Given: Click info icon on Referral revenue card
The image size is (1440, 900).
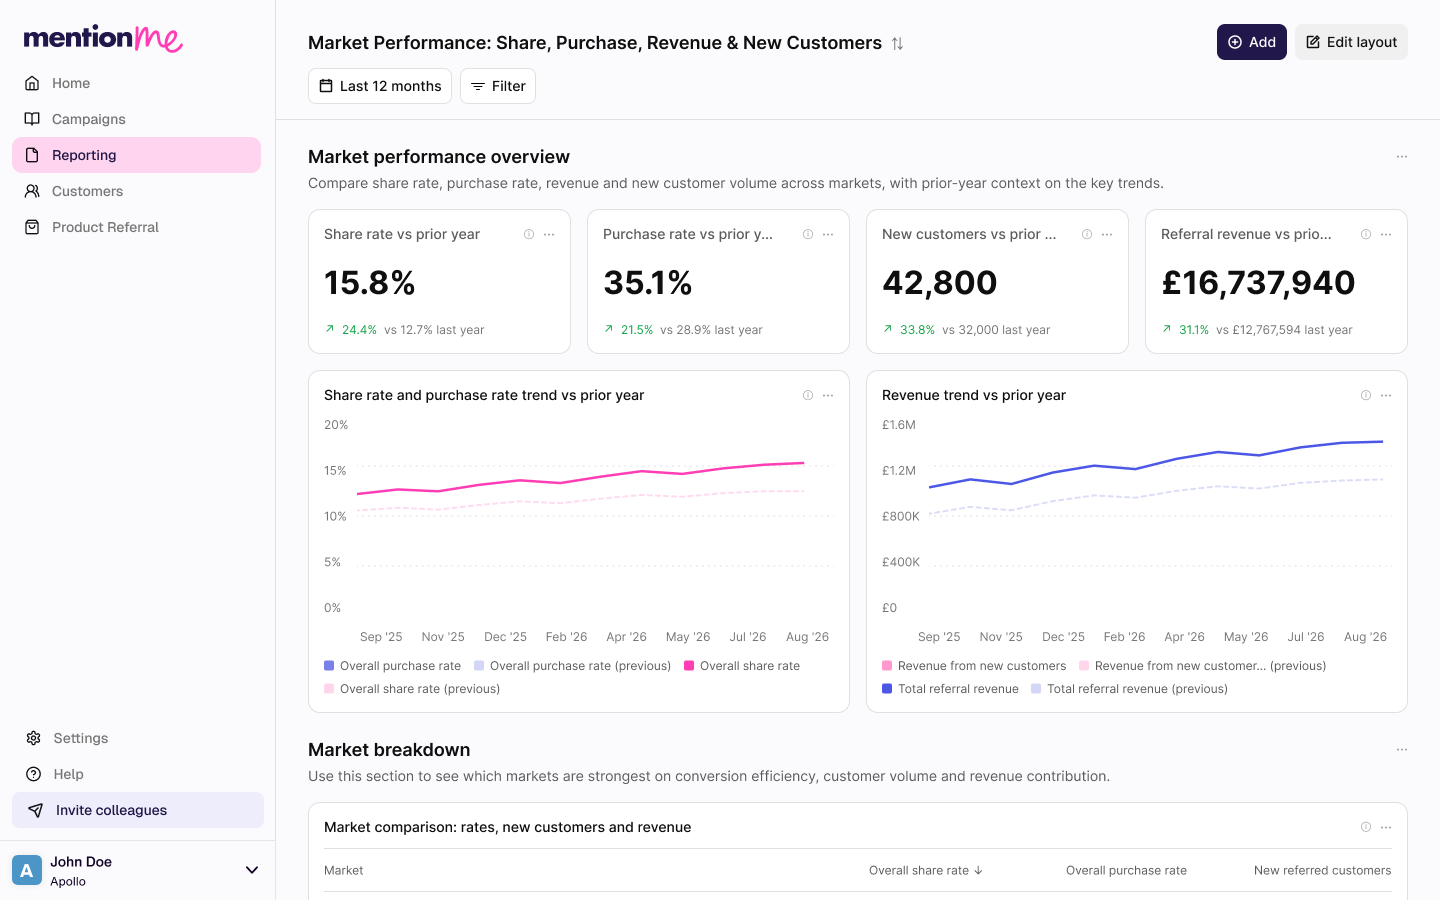Looking at the screenshot, I should 1366,234.
